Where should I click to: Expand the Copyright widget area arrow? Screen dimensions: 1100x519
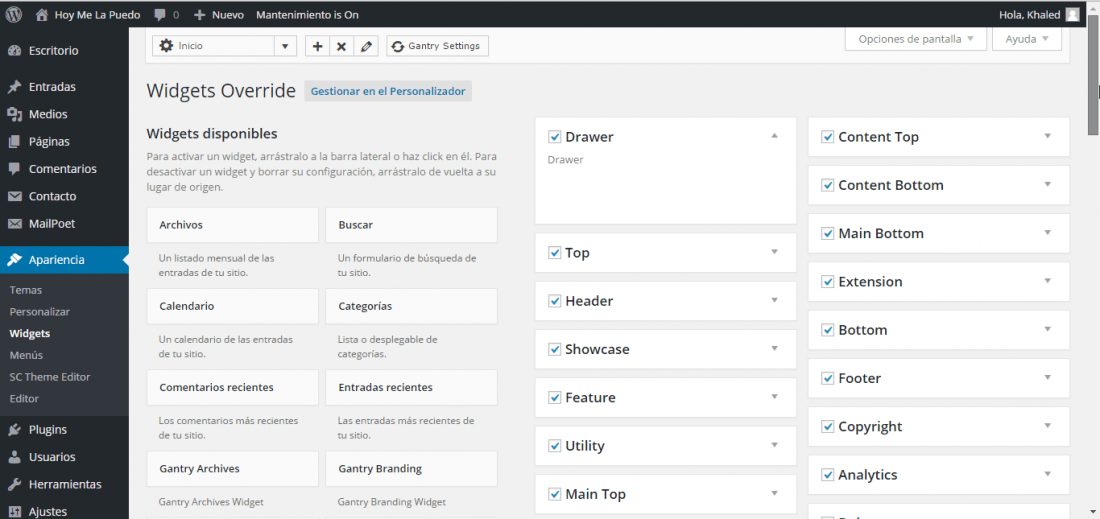tap(1047, 426)
